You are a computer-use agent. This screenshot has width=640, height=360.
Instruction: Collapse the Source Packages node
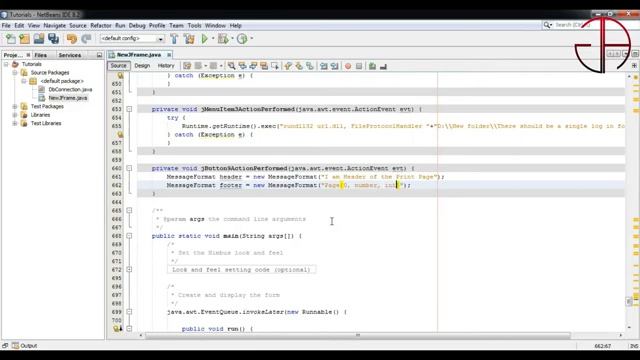(15, 73)
